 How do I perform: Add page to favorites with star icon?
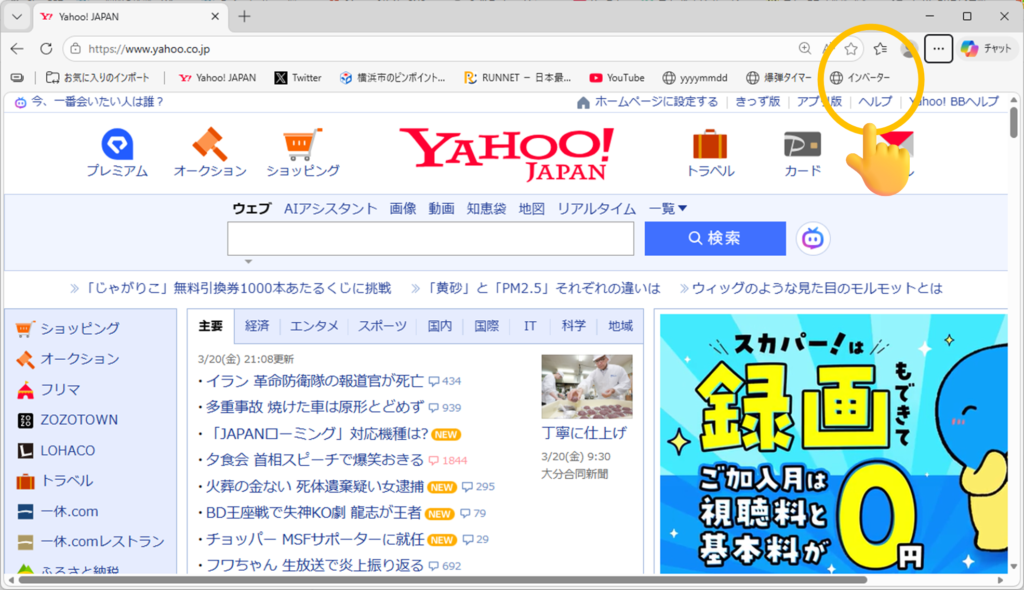[x=851, y=48]
